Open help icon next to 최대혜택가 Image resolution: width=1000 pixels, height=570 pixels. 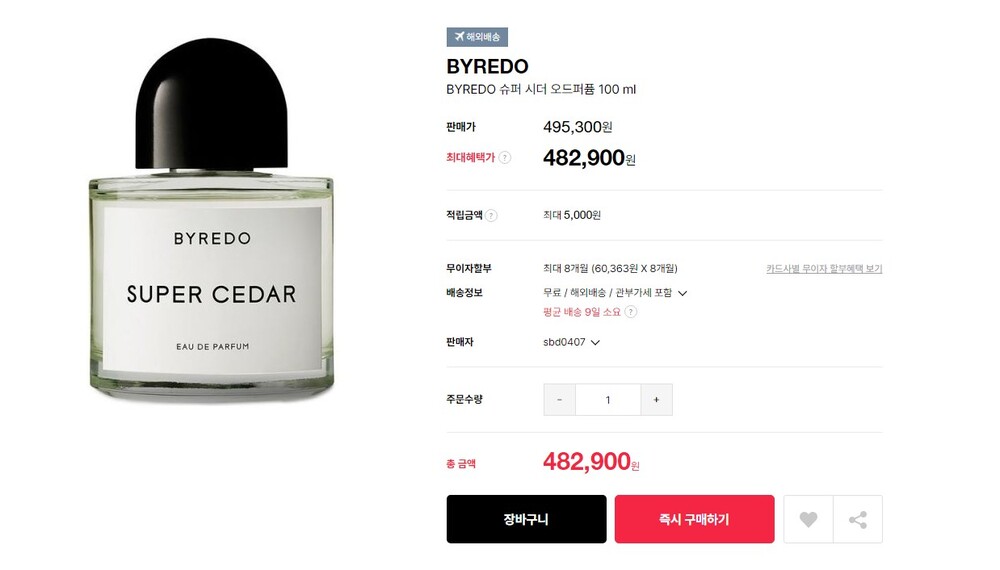(504, 157)
